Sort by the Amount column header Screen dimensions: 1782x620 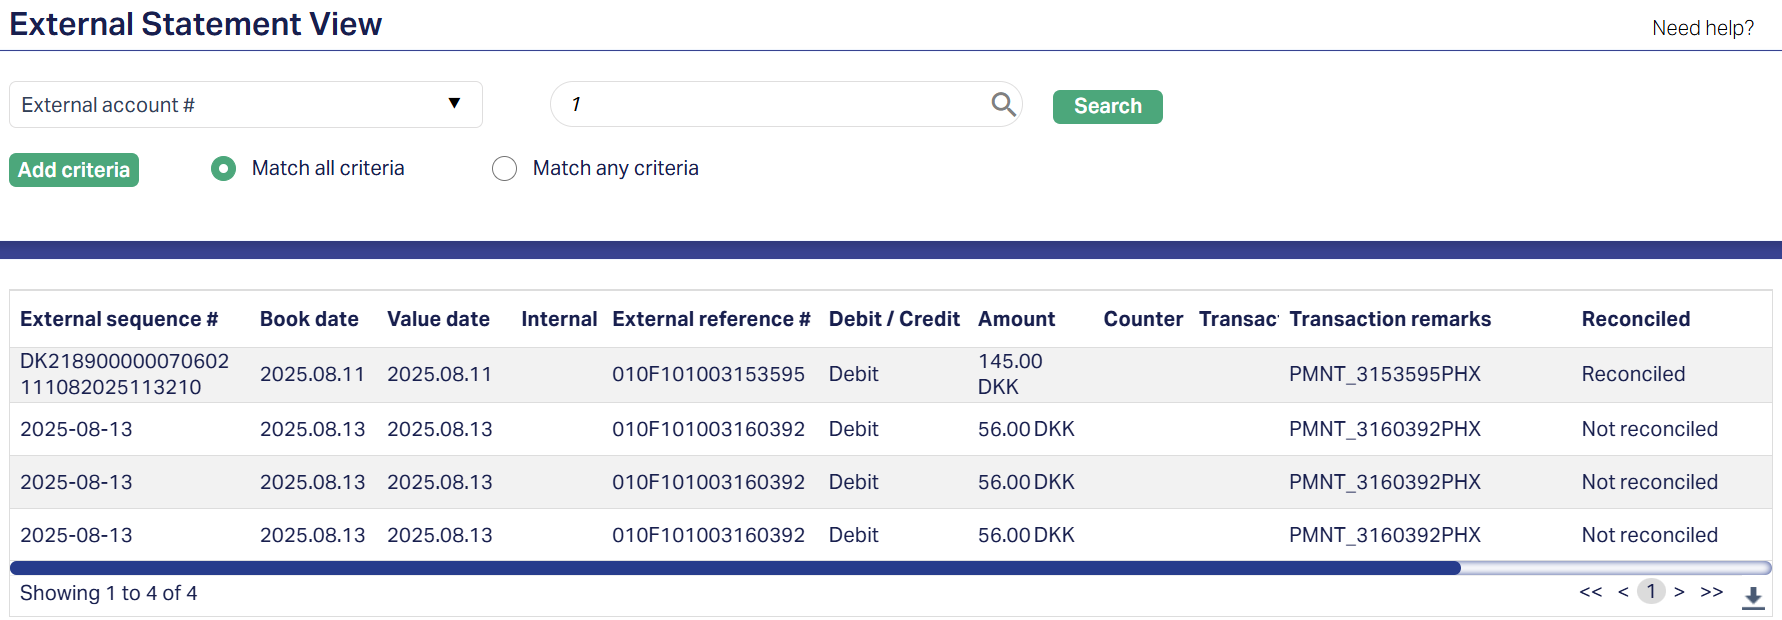coord(1016,319)
